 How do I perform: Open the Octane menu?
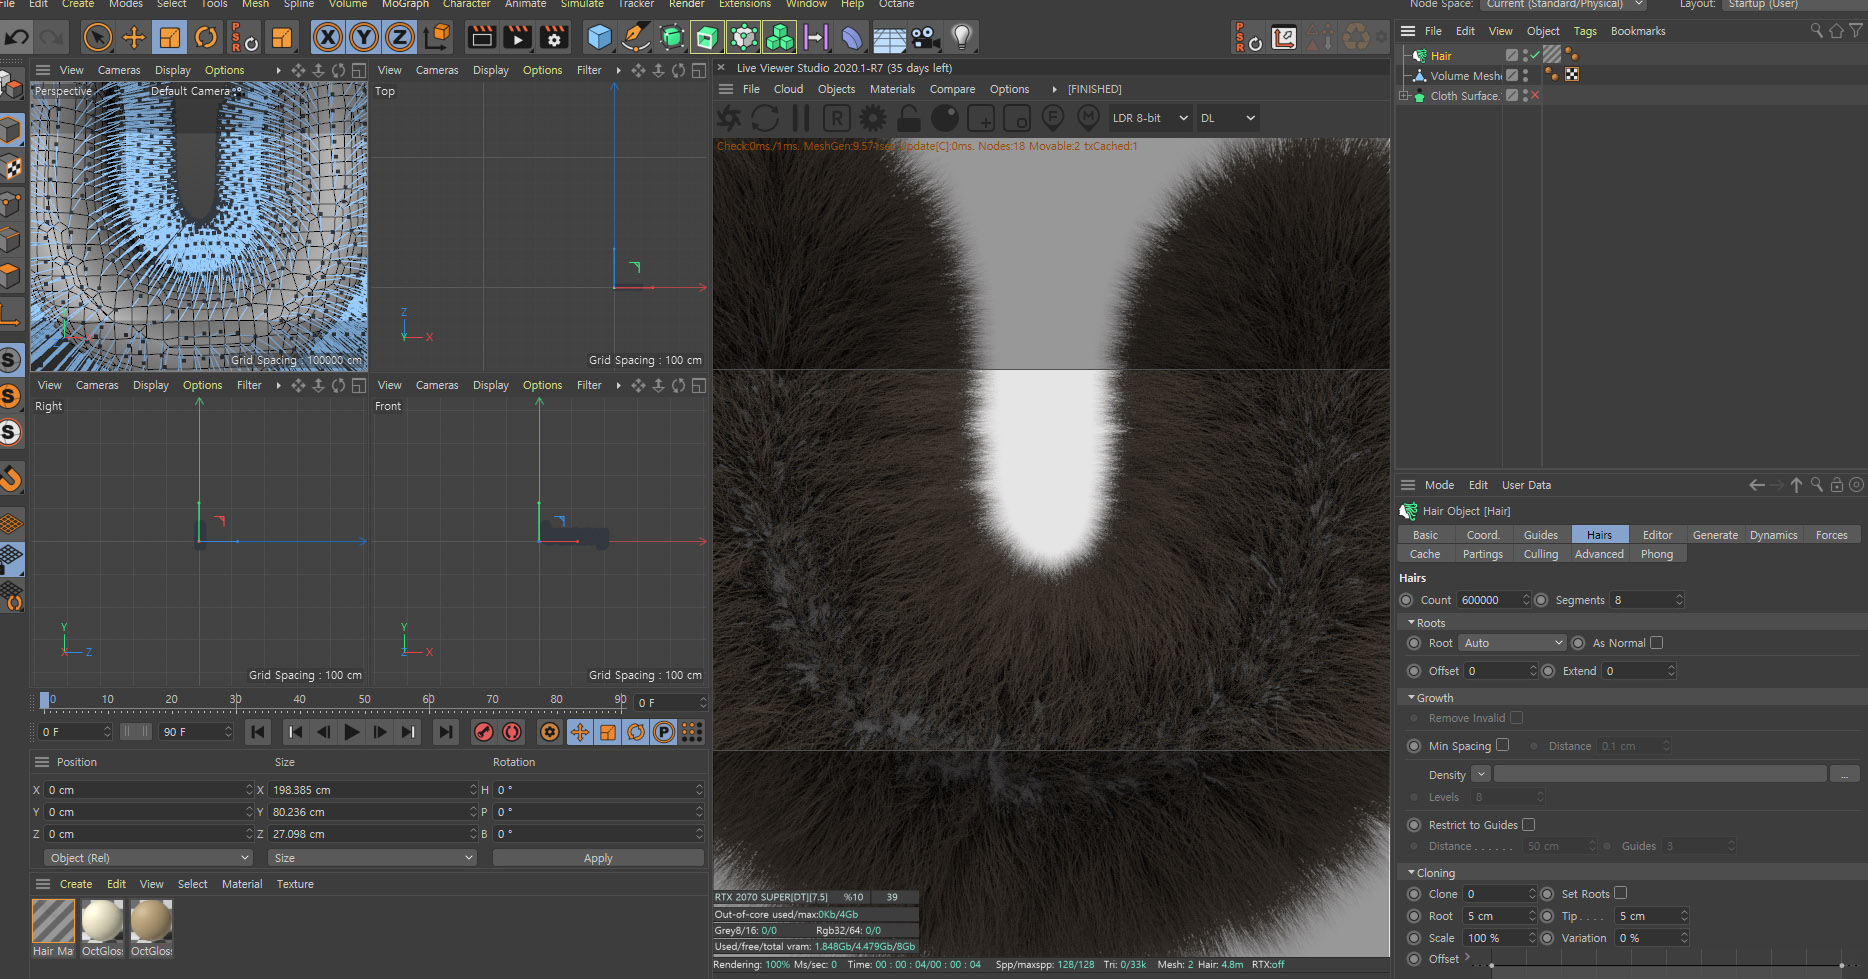(896, 4)
